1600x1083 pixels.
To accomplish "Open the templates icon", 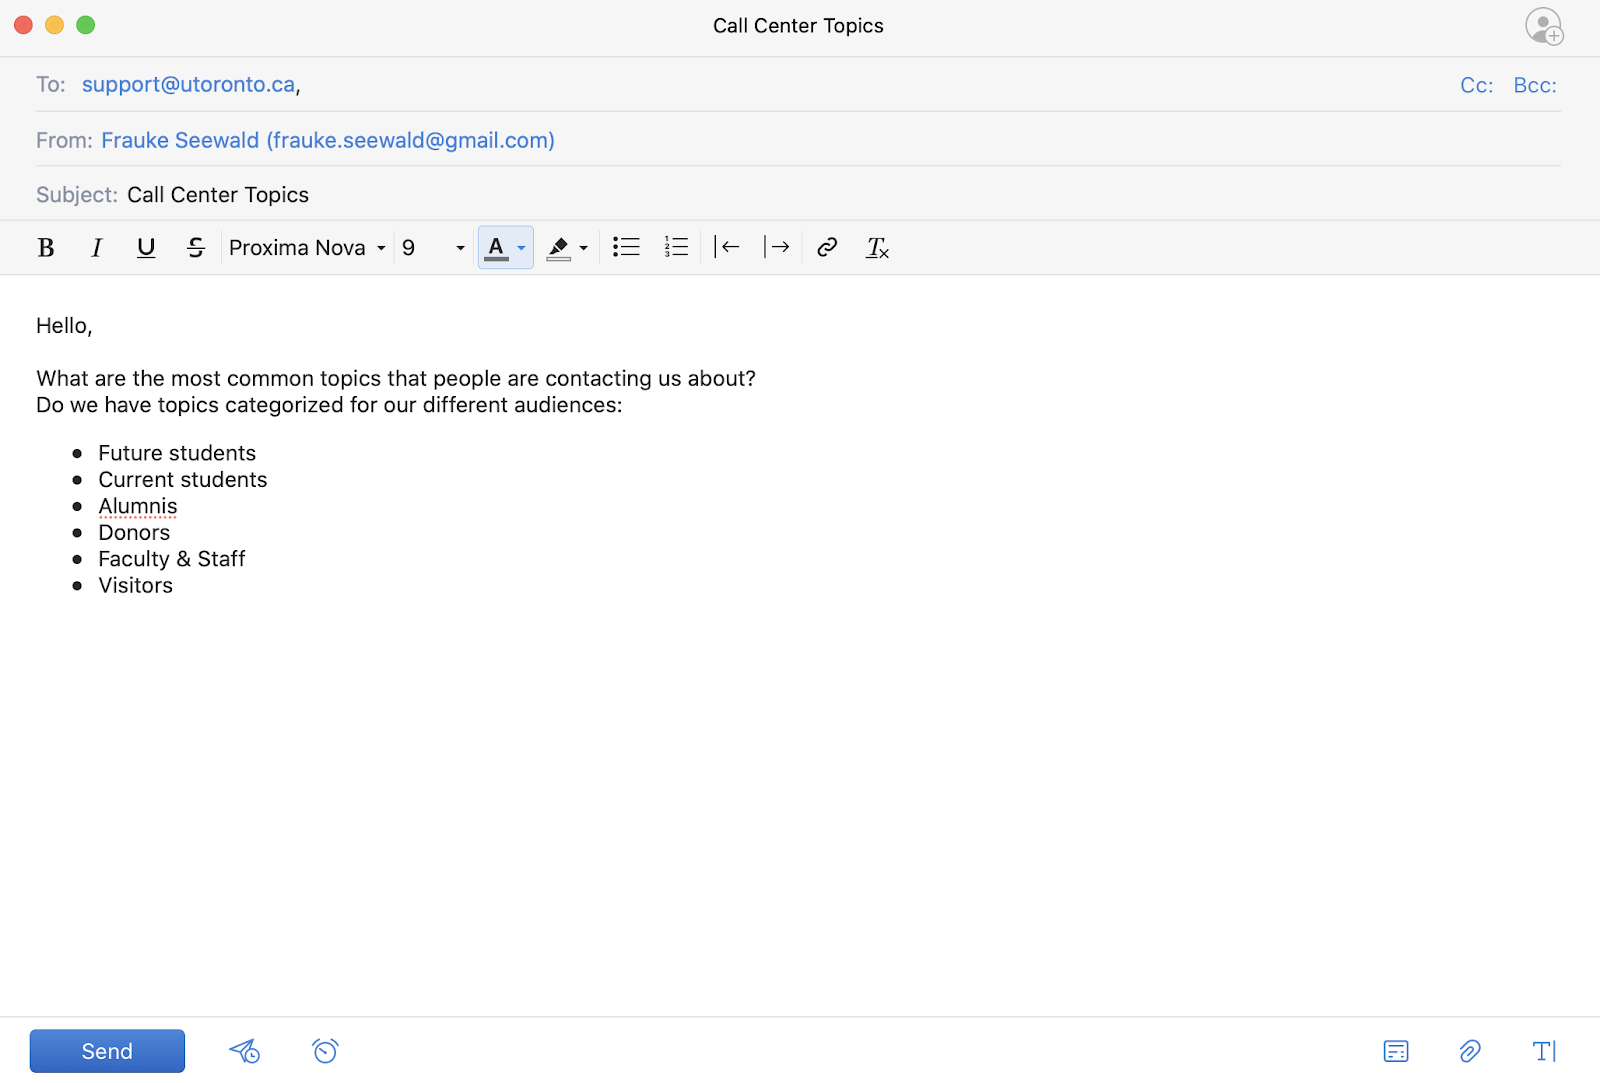I will [x=1396, y=1051].
